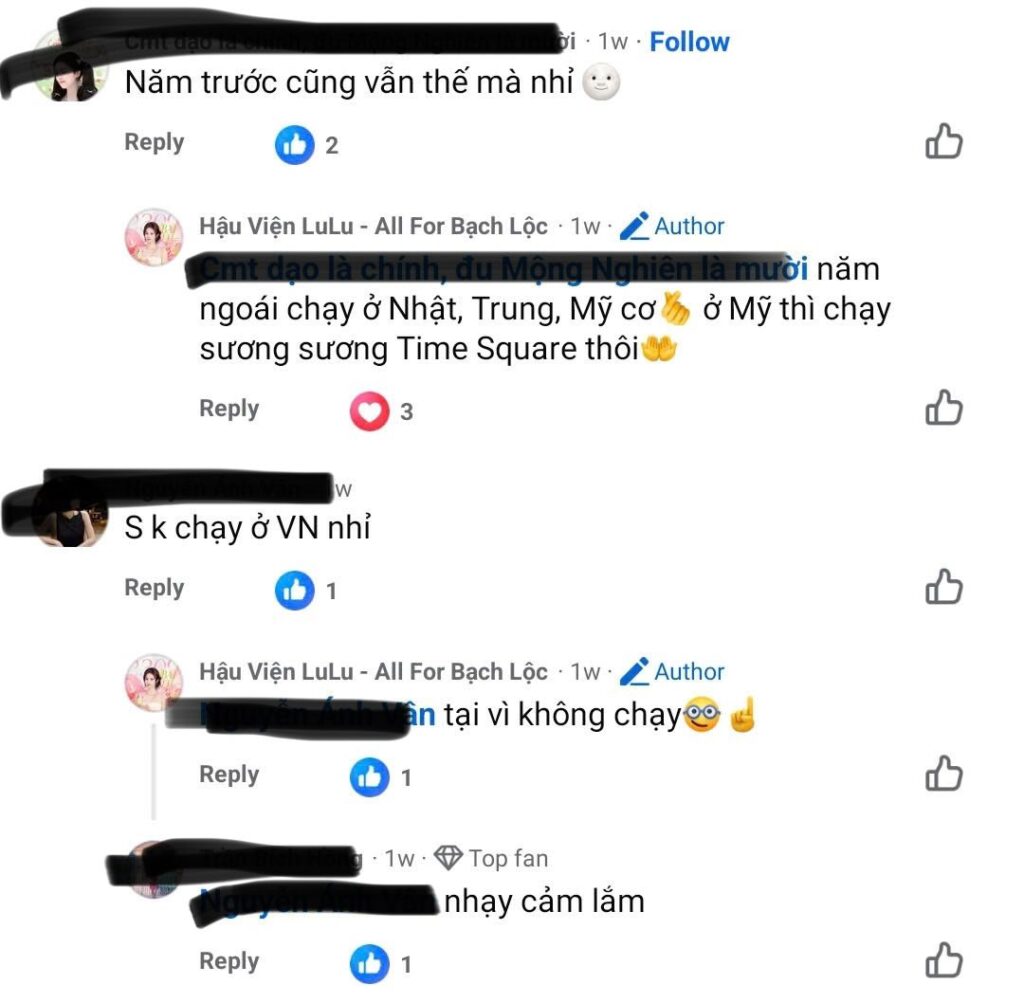
Task: Reply to 'Năm trước cũng vẫn thế mà nhỉ'
Action: click(154, 142)
